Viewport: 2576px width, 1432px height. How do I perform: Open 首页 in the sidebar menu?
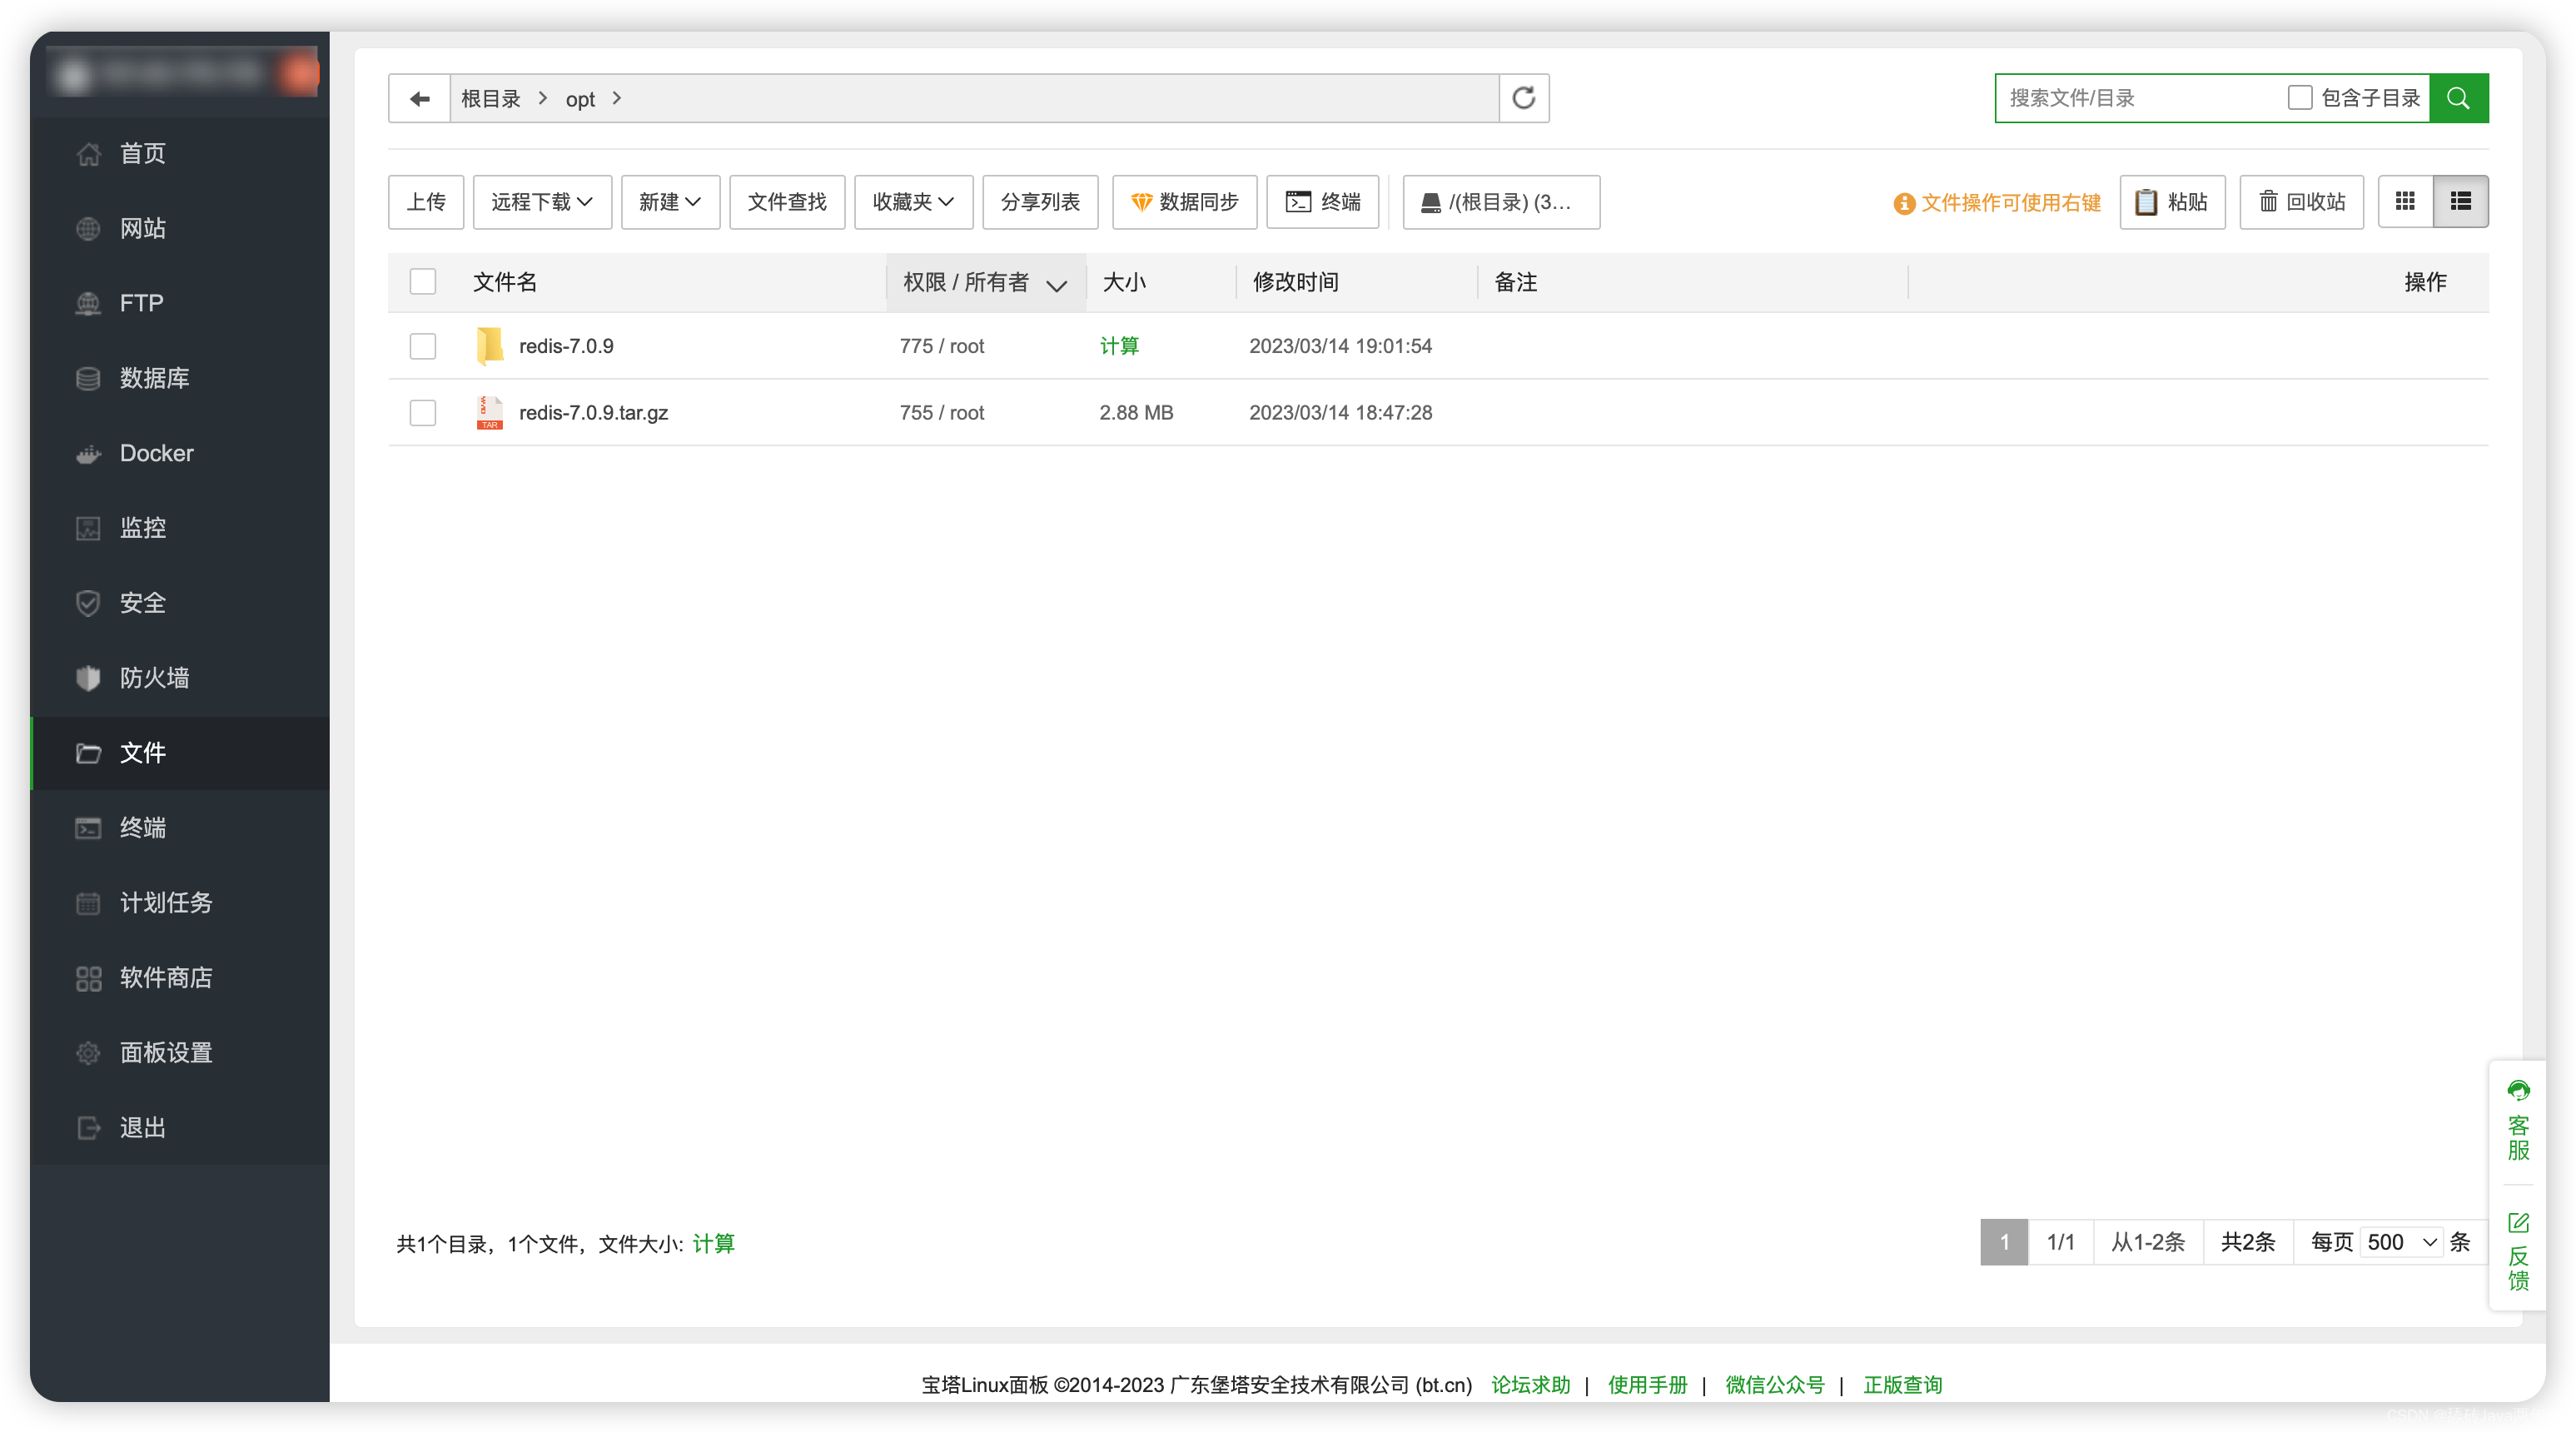click(180, 153)
